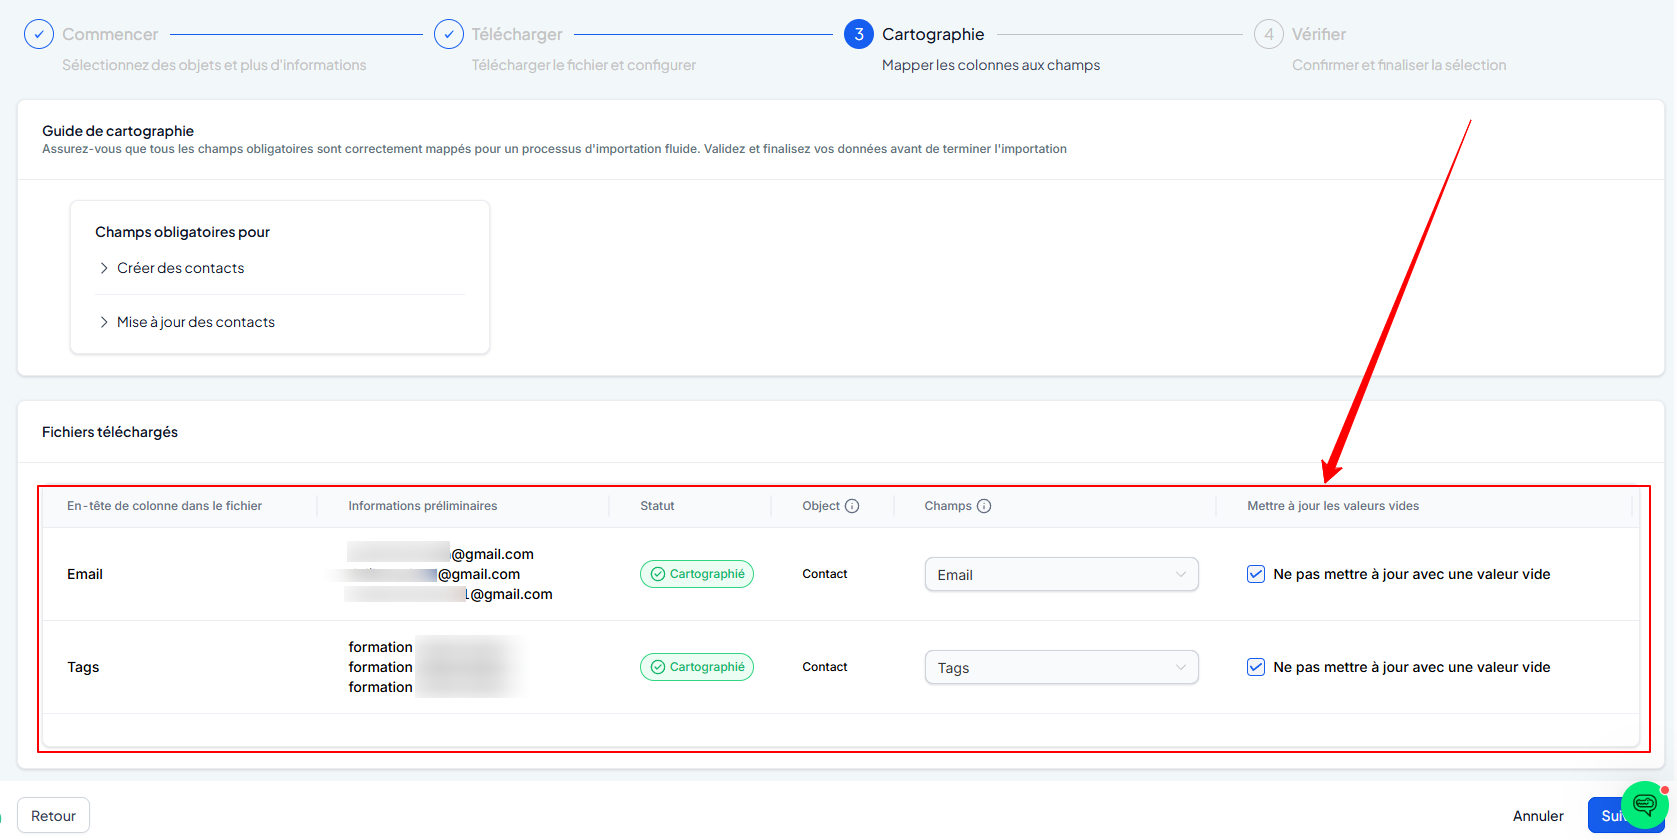Click Contact object in Tags row
This screenshot has height=840, width=1677.
[x=825, y=667]
